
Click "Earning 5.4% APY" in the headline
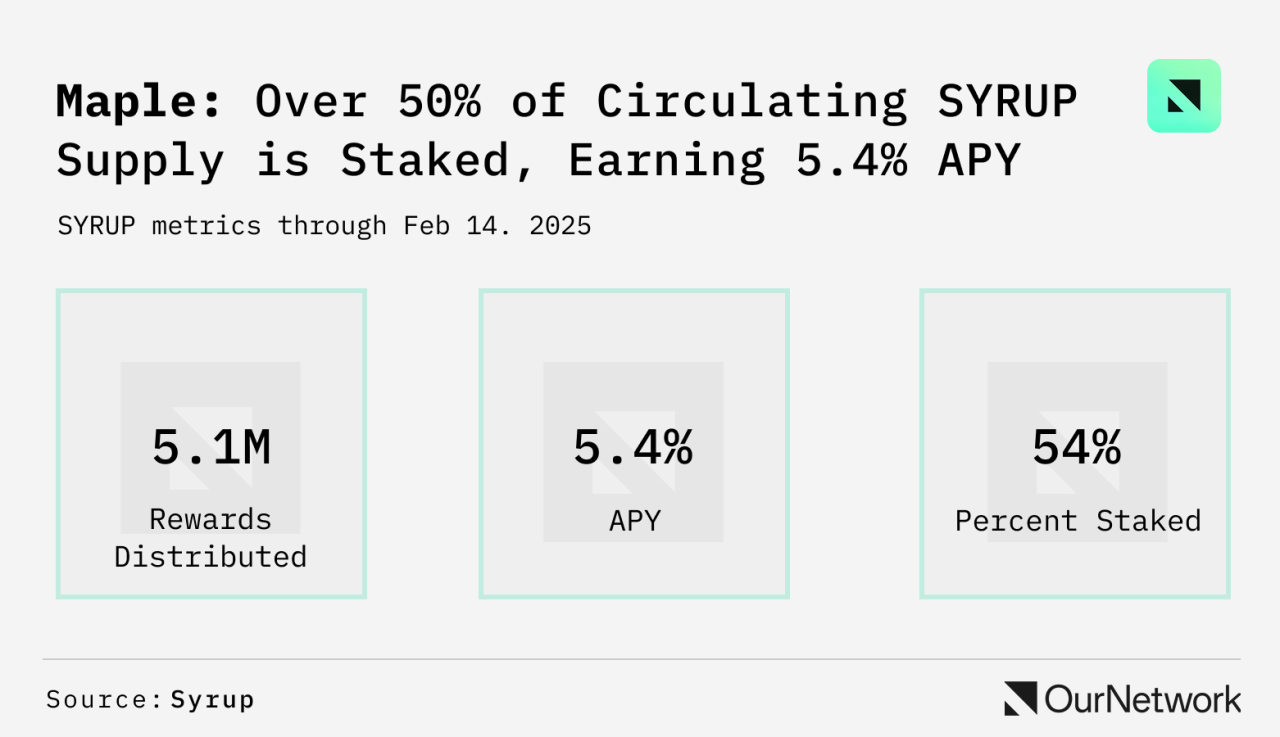click(x=794, y=162)
